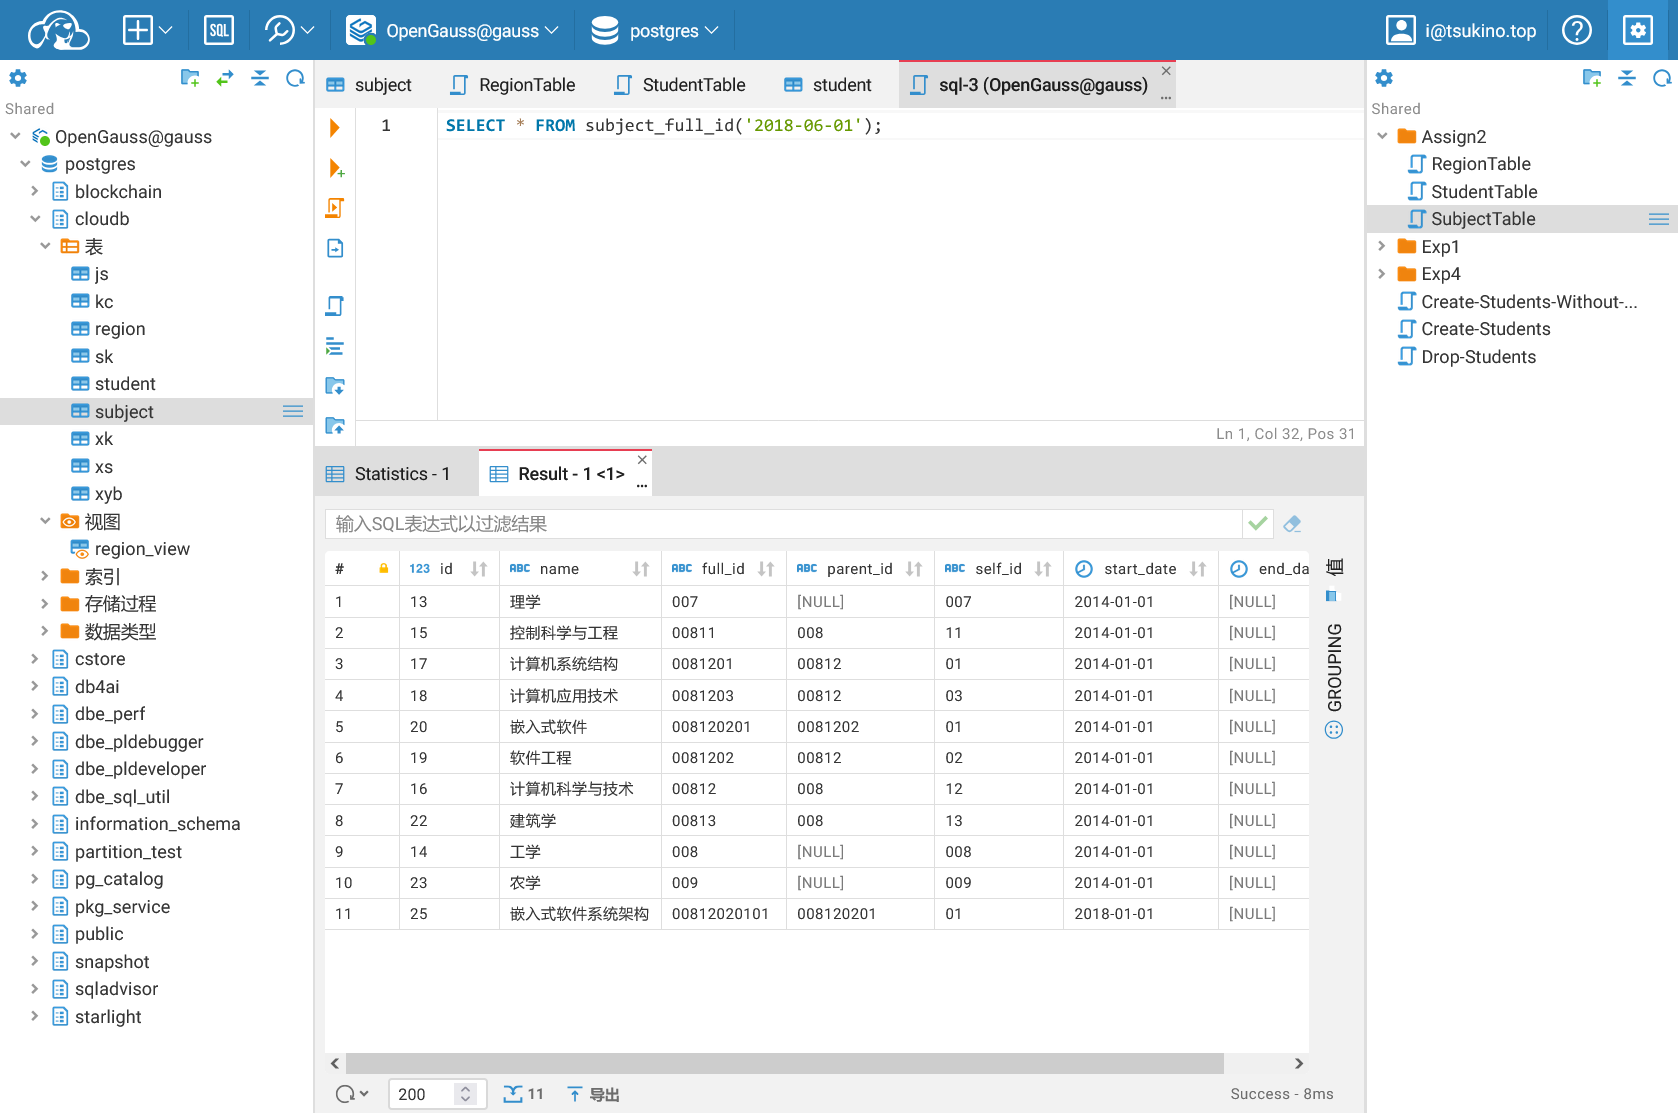Click the SQL filter expression input field
Image resolution: width=1678 pixels, height=1113 pixels.
[782, 524]
